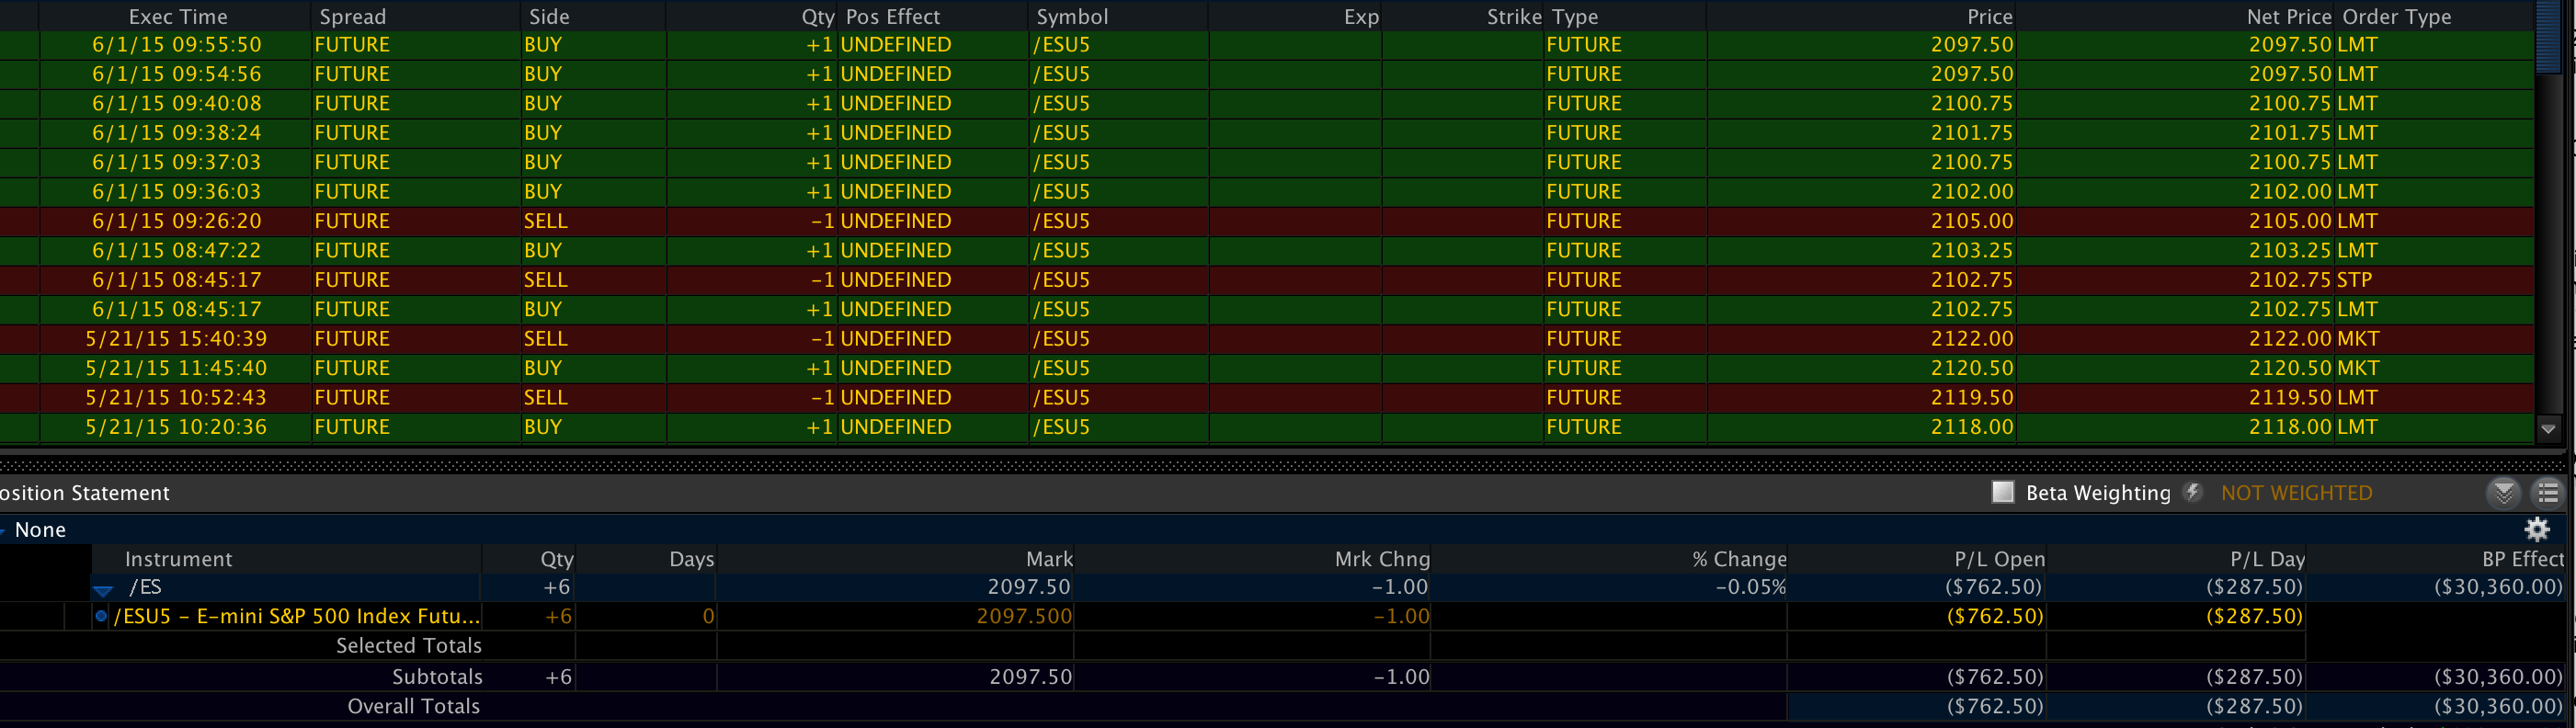Click the trade history scrollbar thumb
The image size is (2576, 728).
tap(2548, 37)
